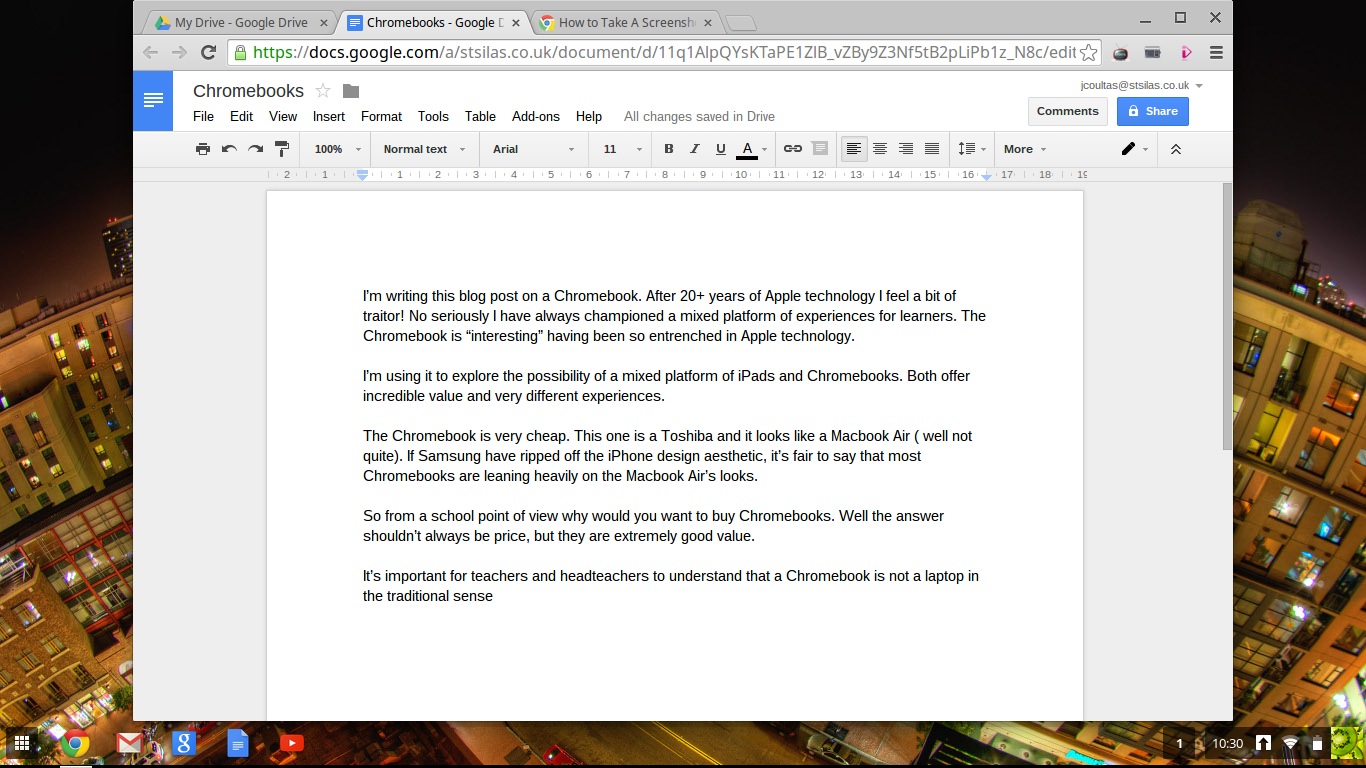1366x768 pixels.
Task: Expand the More toolbar options
Action: 1025,149
